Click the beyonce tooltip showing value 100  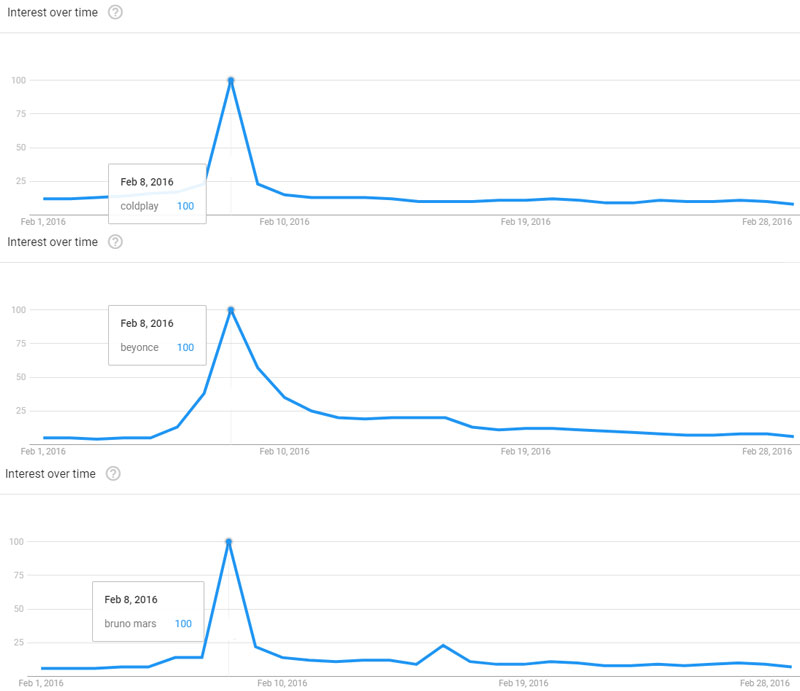tap(157, 335)
